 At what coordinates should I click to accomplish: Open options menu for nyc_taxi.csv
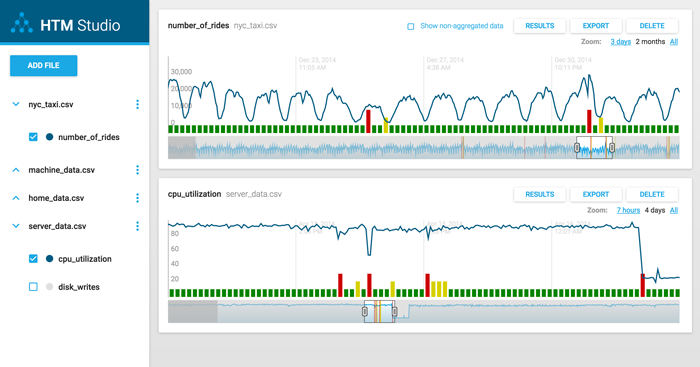coord(138,104)
